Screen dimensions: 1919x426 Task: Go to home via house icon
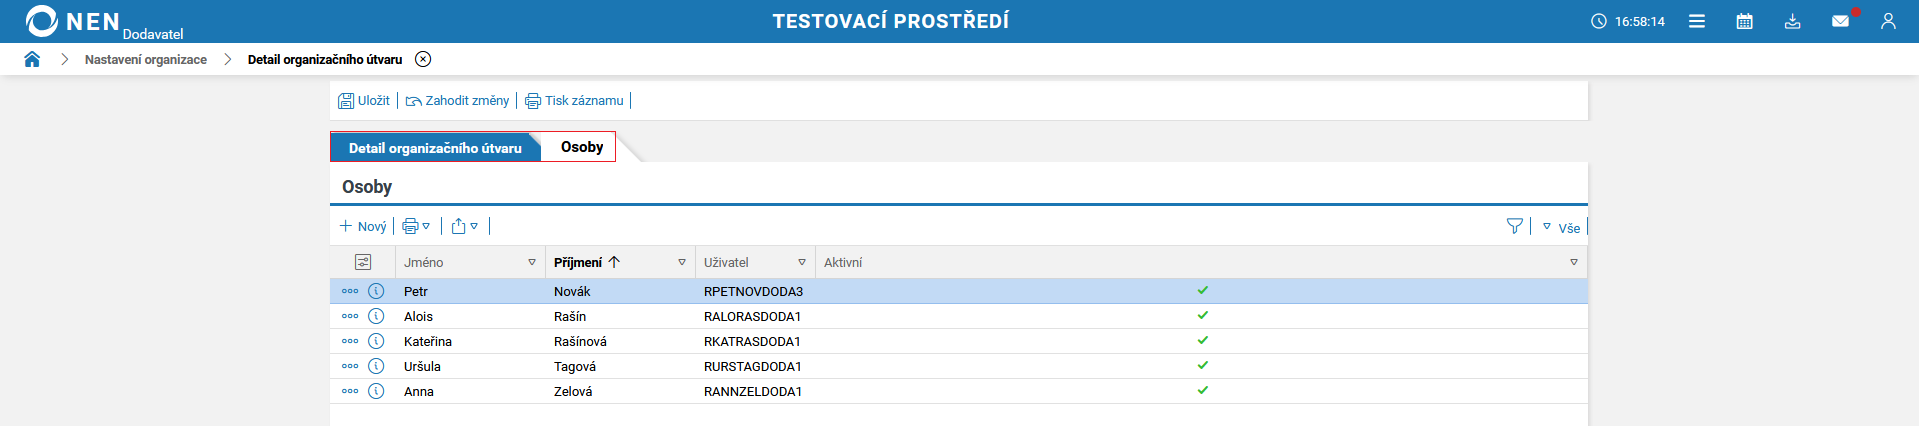coord(32,59)
